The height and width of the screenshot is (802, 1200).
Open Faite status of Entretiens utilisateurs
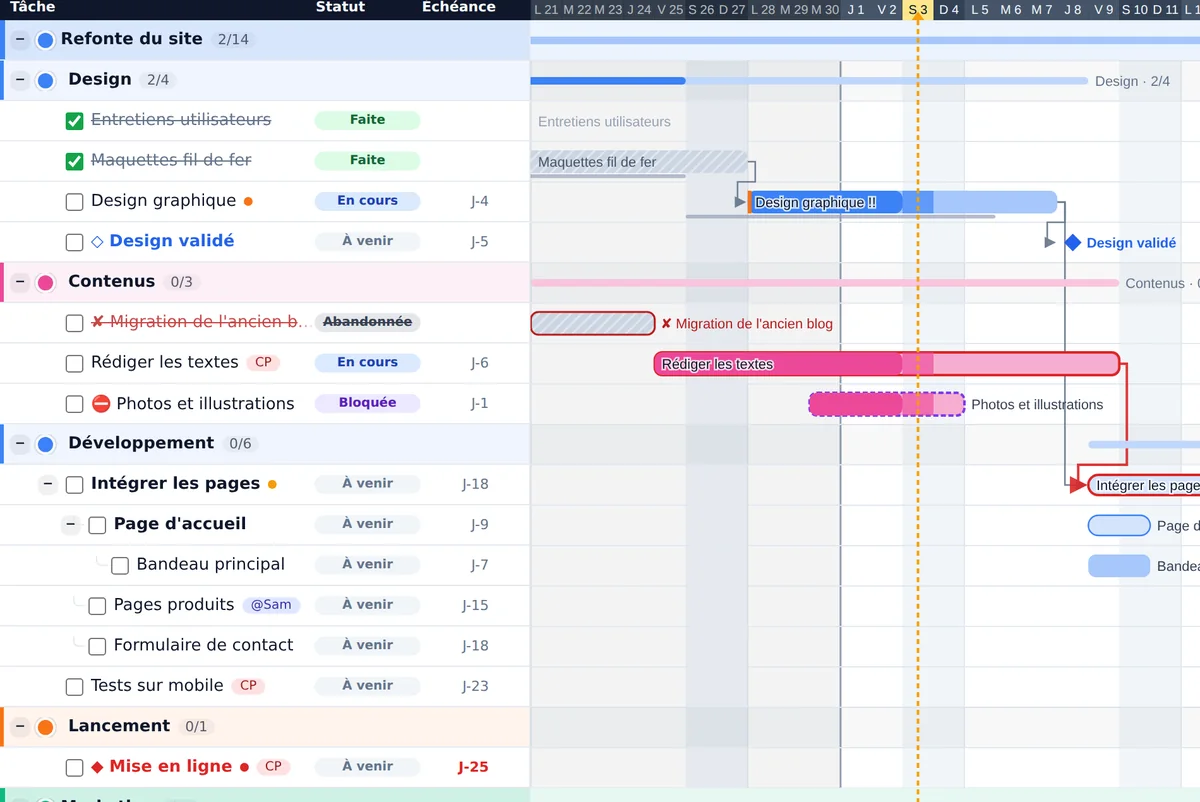(x=367, y=120)
